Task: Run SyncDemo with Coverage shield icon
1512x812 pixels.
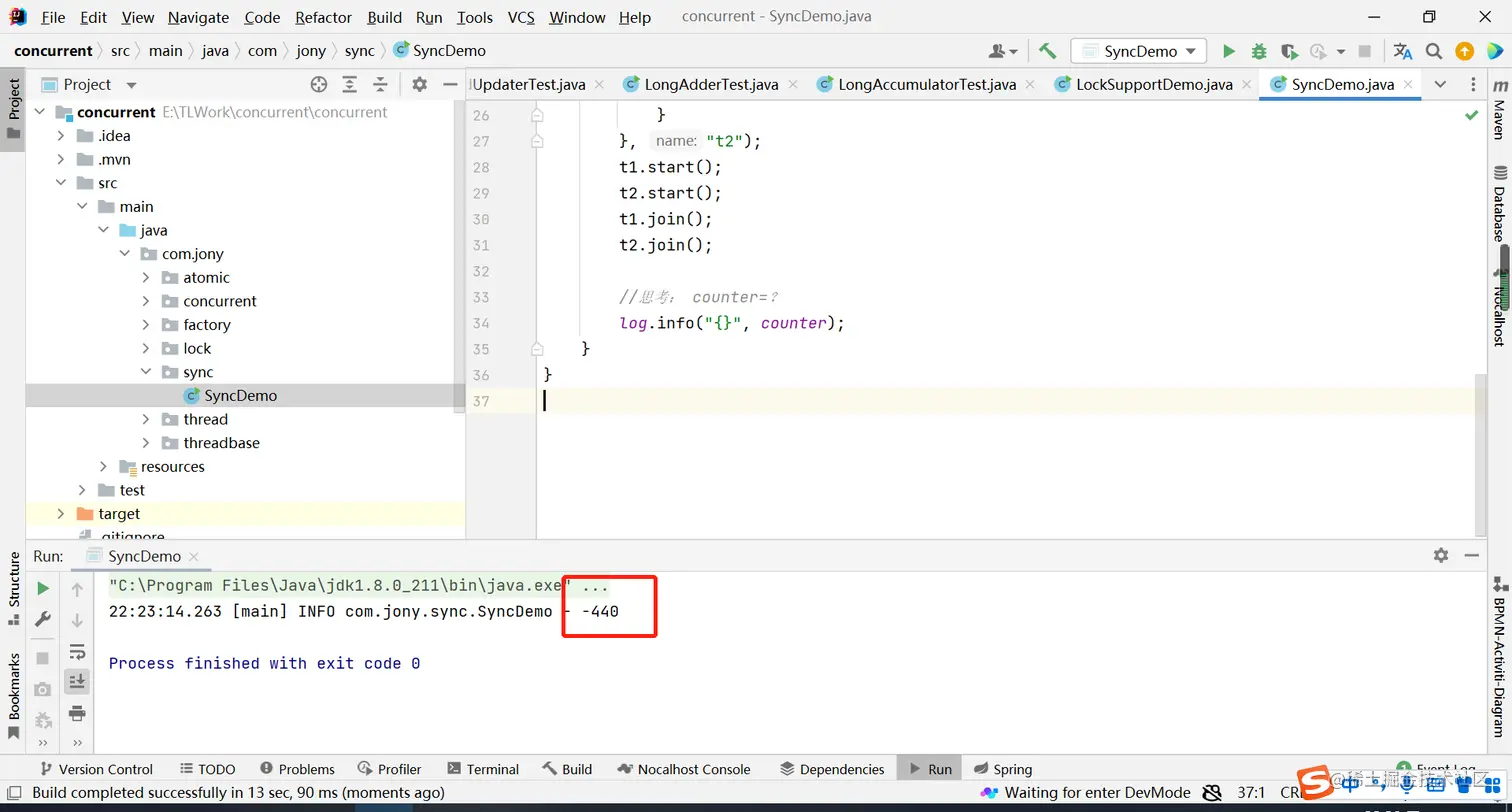Action: 1289,51
